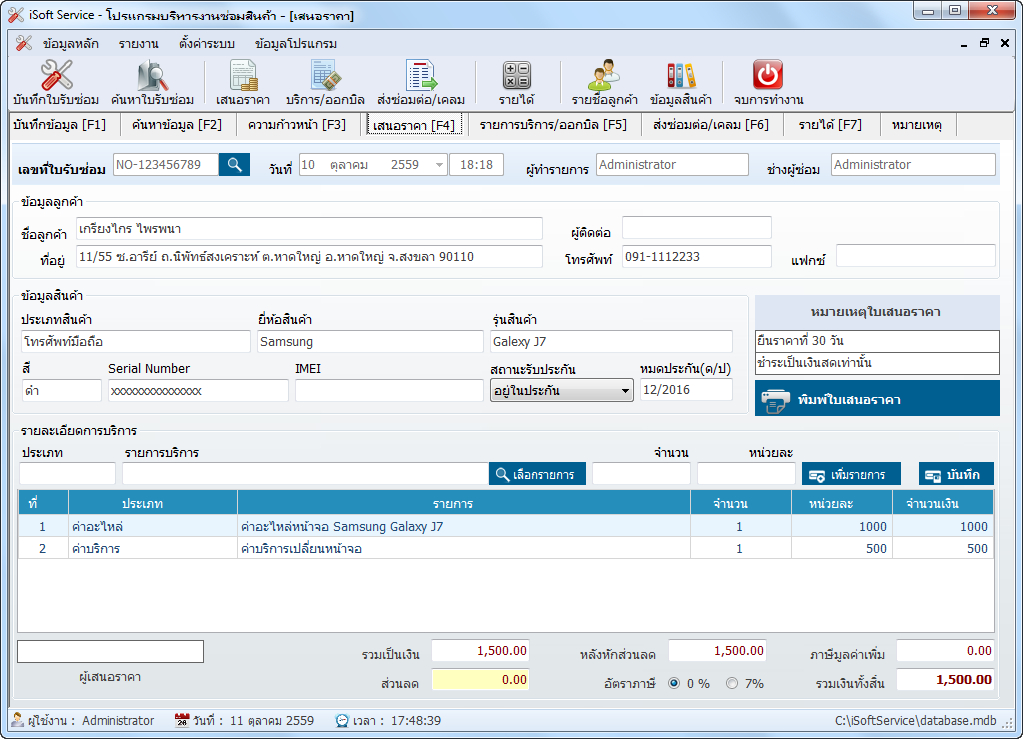Screen dimensions: 1023x739
Task: Click the ยี่ห้อสินค้า field showing Samsung
Action: (x=370, y=341)
